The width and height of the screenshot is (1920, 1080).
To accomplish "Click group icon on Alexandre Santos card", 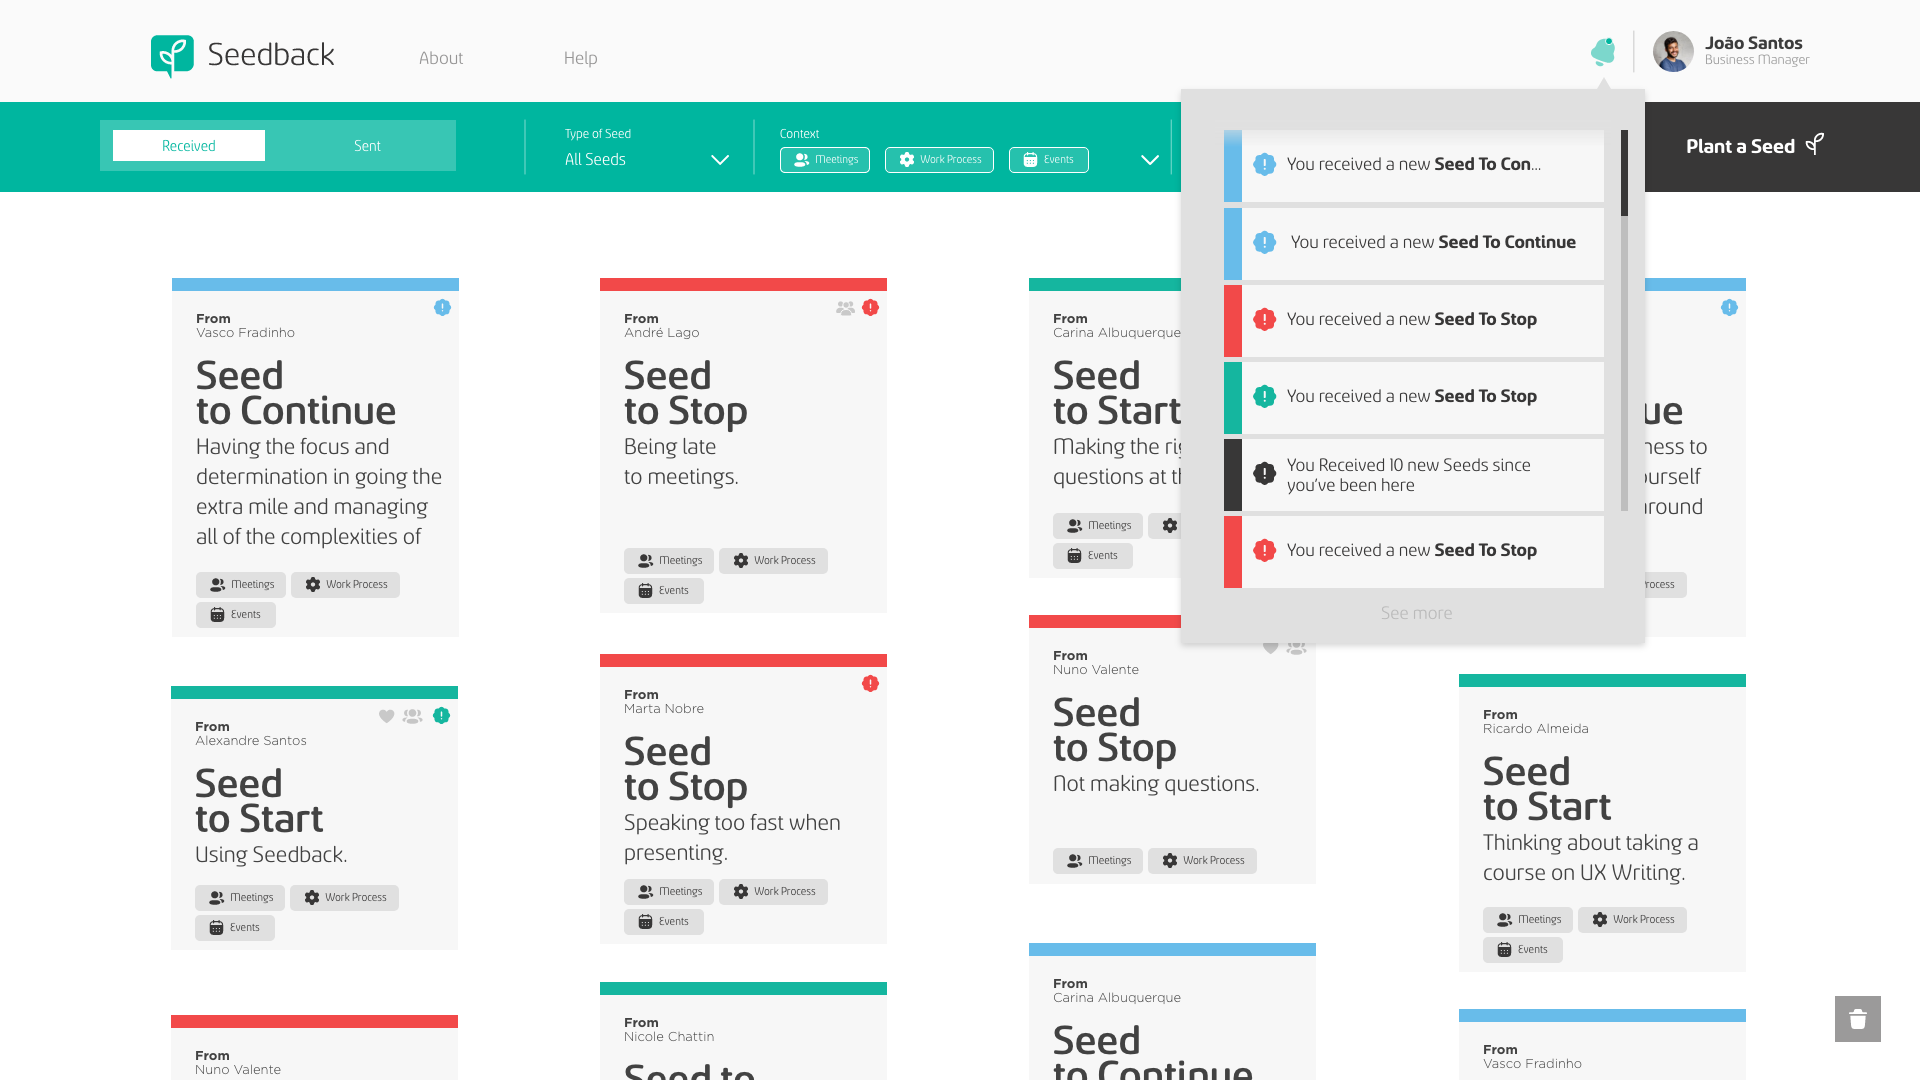I will click(x=412, y=716).
